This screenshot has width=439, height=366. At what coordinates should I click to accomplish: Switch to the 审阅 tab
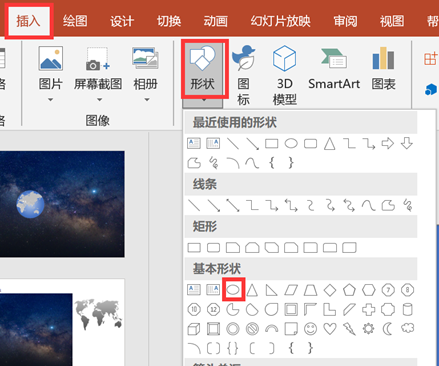click(345, 21)
